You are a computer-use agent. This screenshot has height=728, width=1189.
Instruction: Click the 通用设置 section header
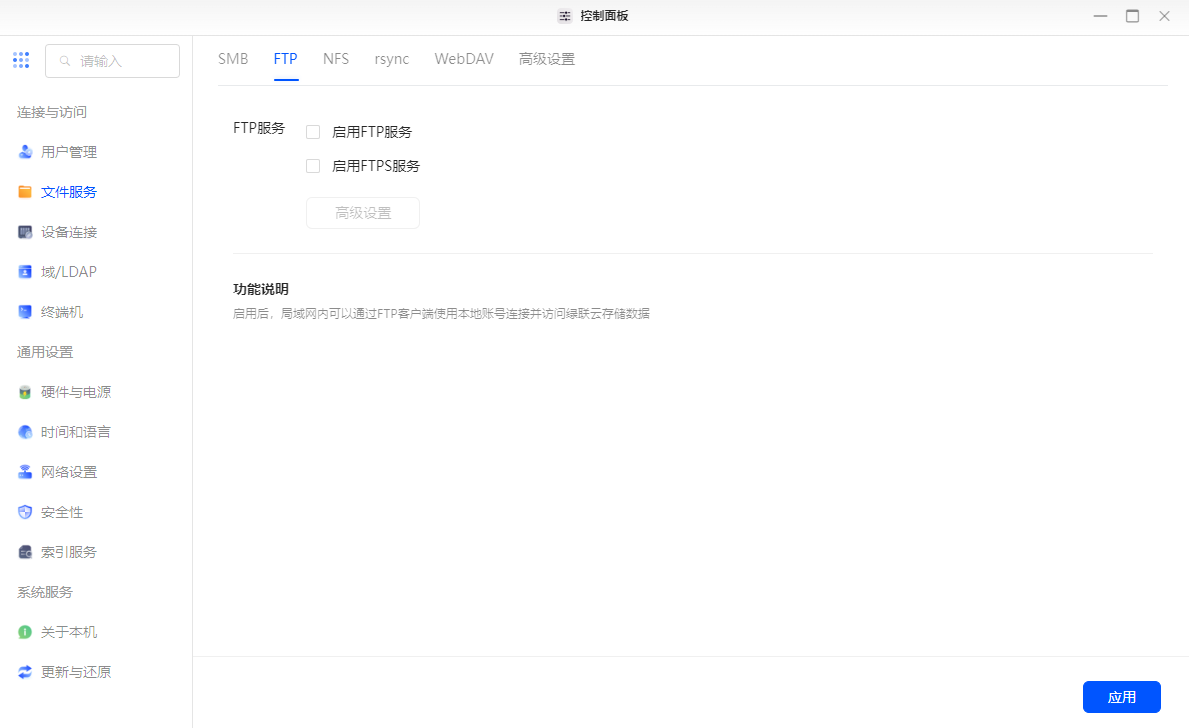click(45, 352)
